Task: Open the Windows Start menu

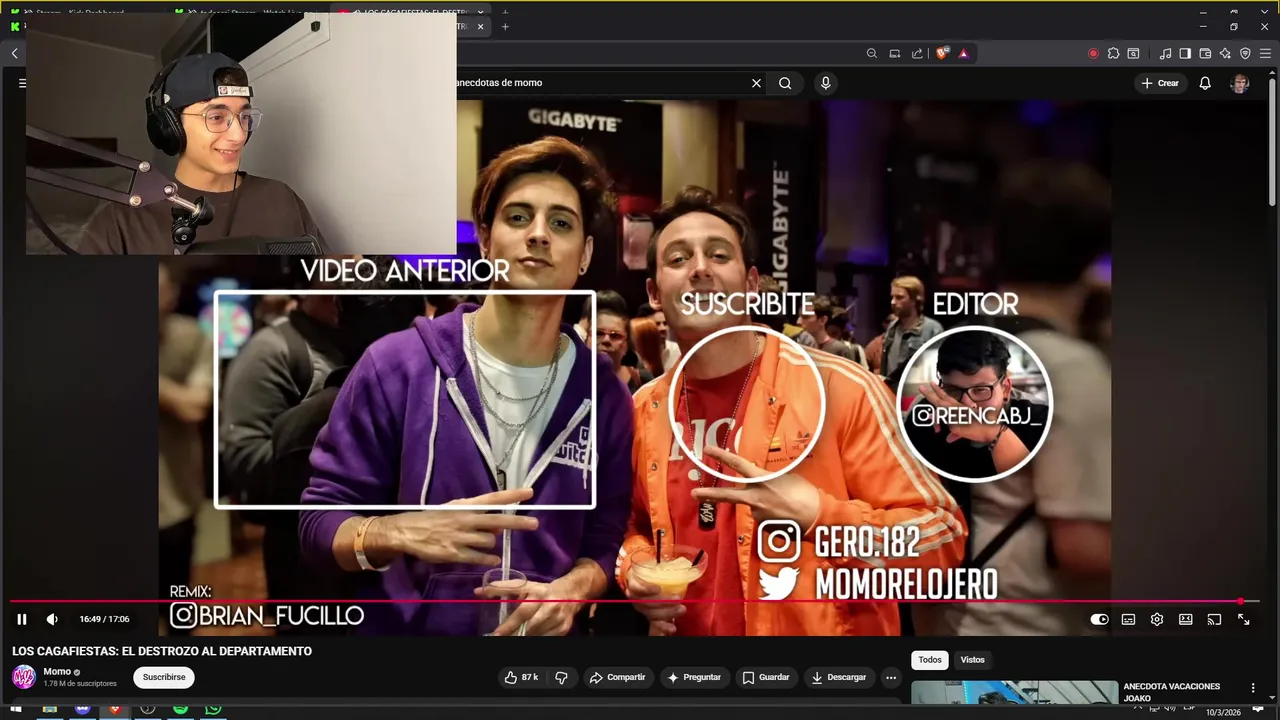Action: pyautogui.click(x=16, y=709)
